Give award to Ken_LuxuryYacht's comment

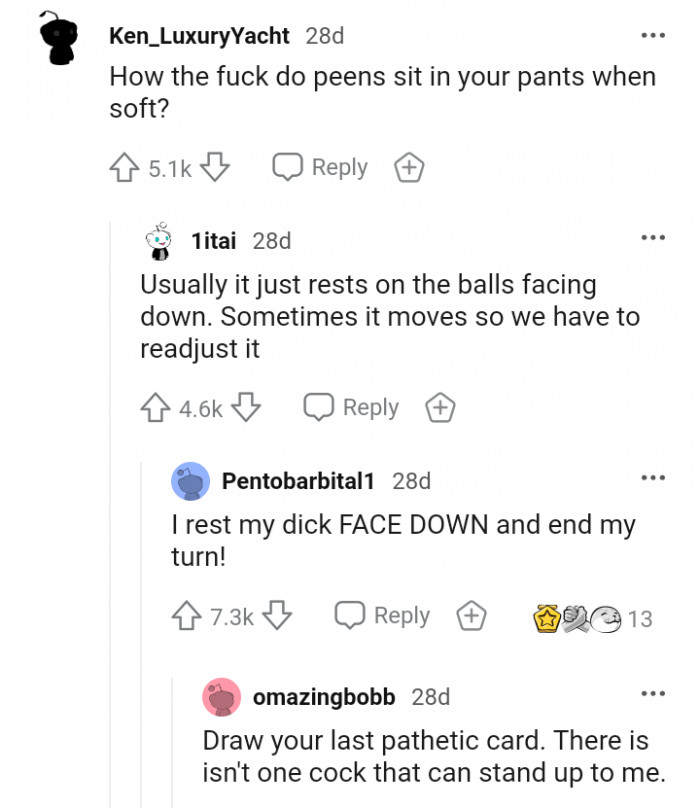(409, 168)
